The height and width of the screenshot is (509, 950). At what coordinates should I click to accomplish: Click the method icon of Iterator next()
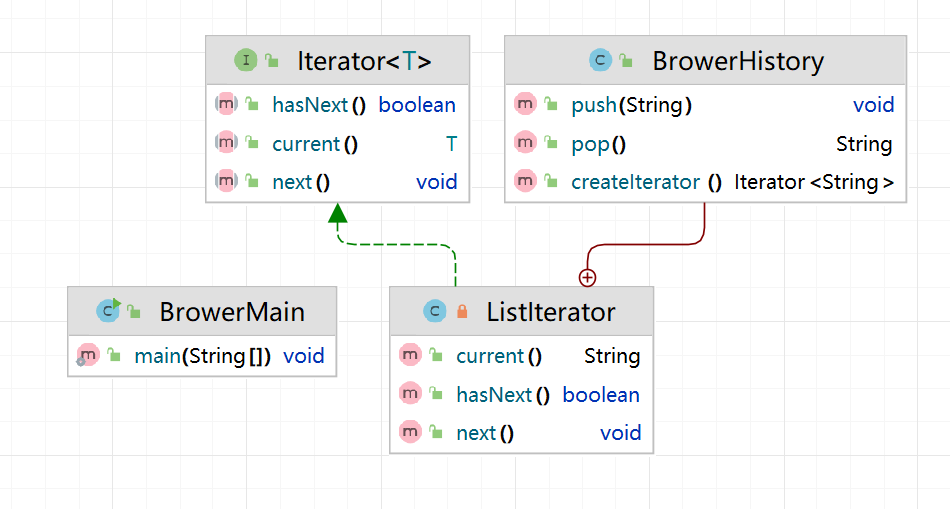[x=226, y=181]
